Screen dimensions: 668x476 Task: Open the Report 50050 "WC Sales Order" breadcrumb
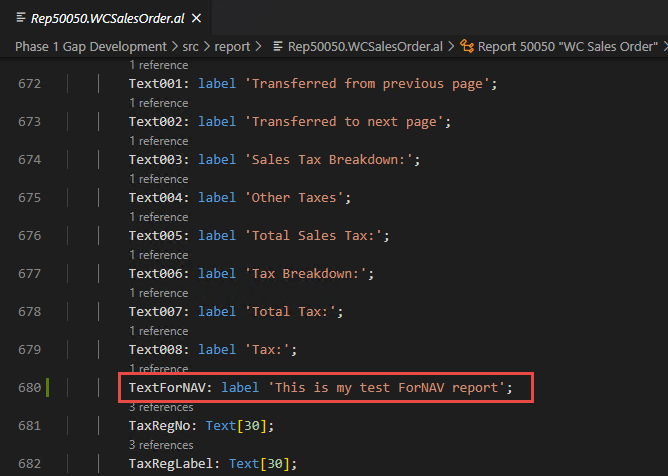tap(568, 46)
